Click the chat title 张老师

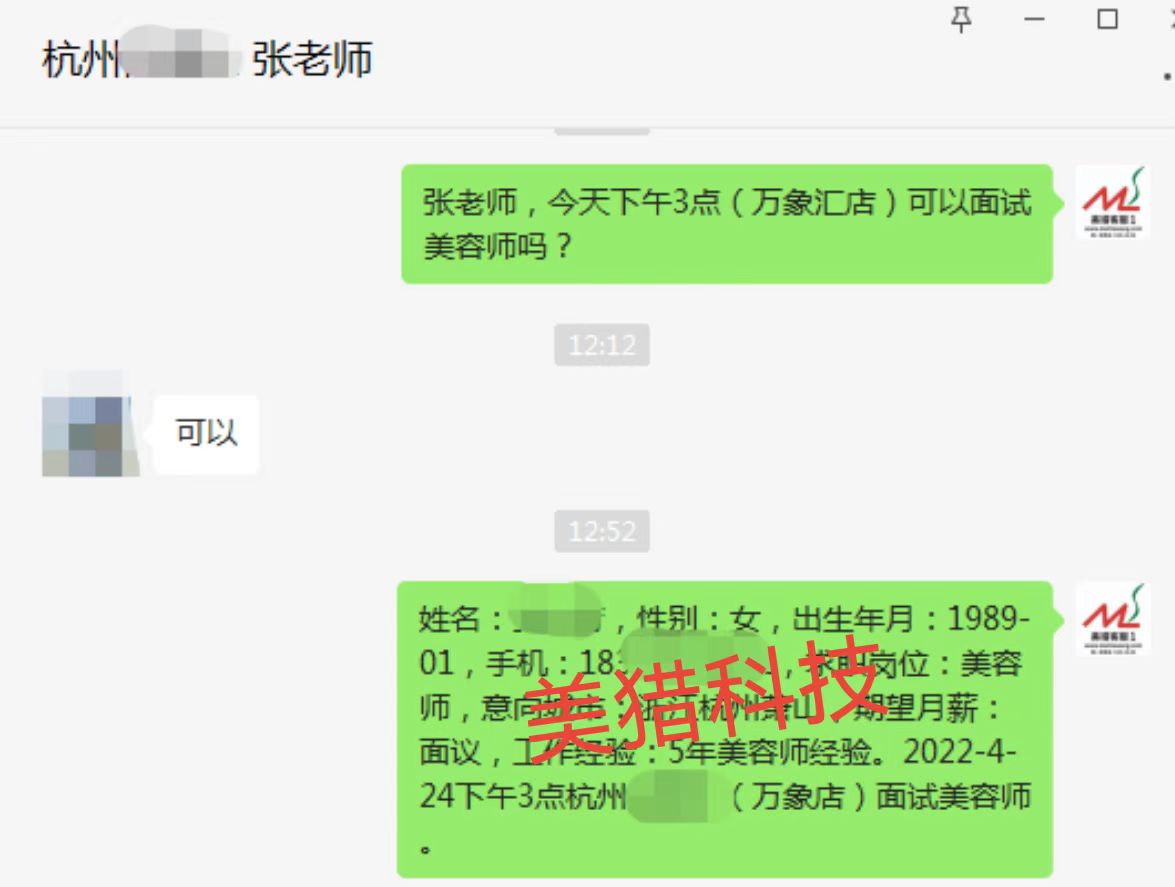click(x=312, y=59)
